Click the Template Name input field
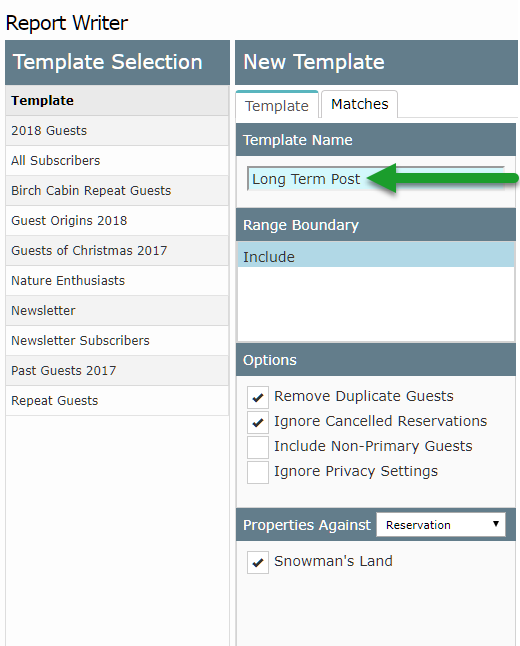The image size is (520, 646). click(x=376, y=179)
